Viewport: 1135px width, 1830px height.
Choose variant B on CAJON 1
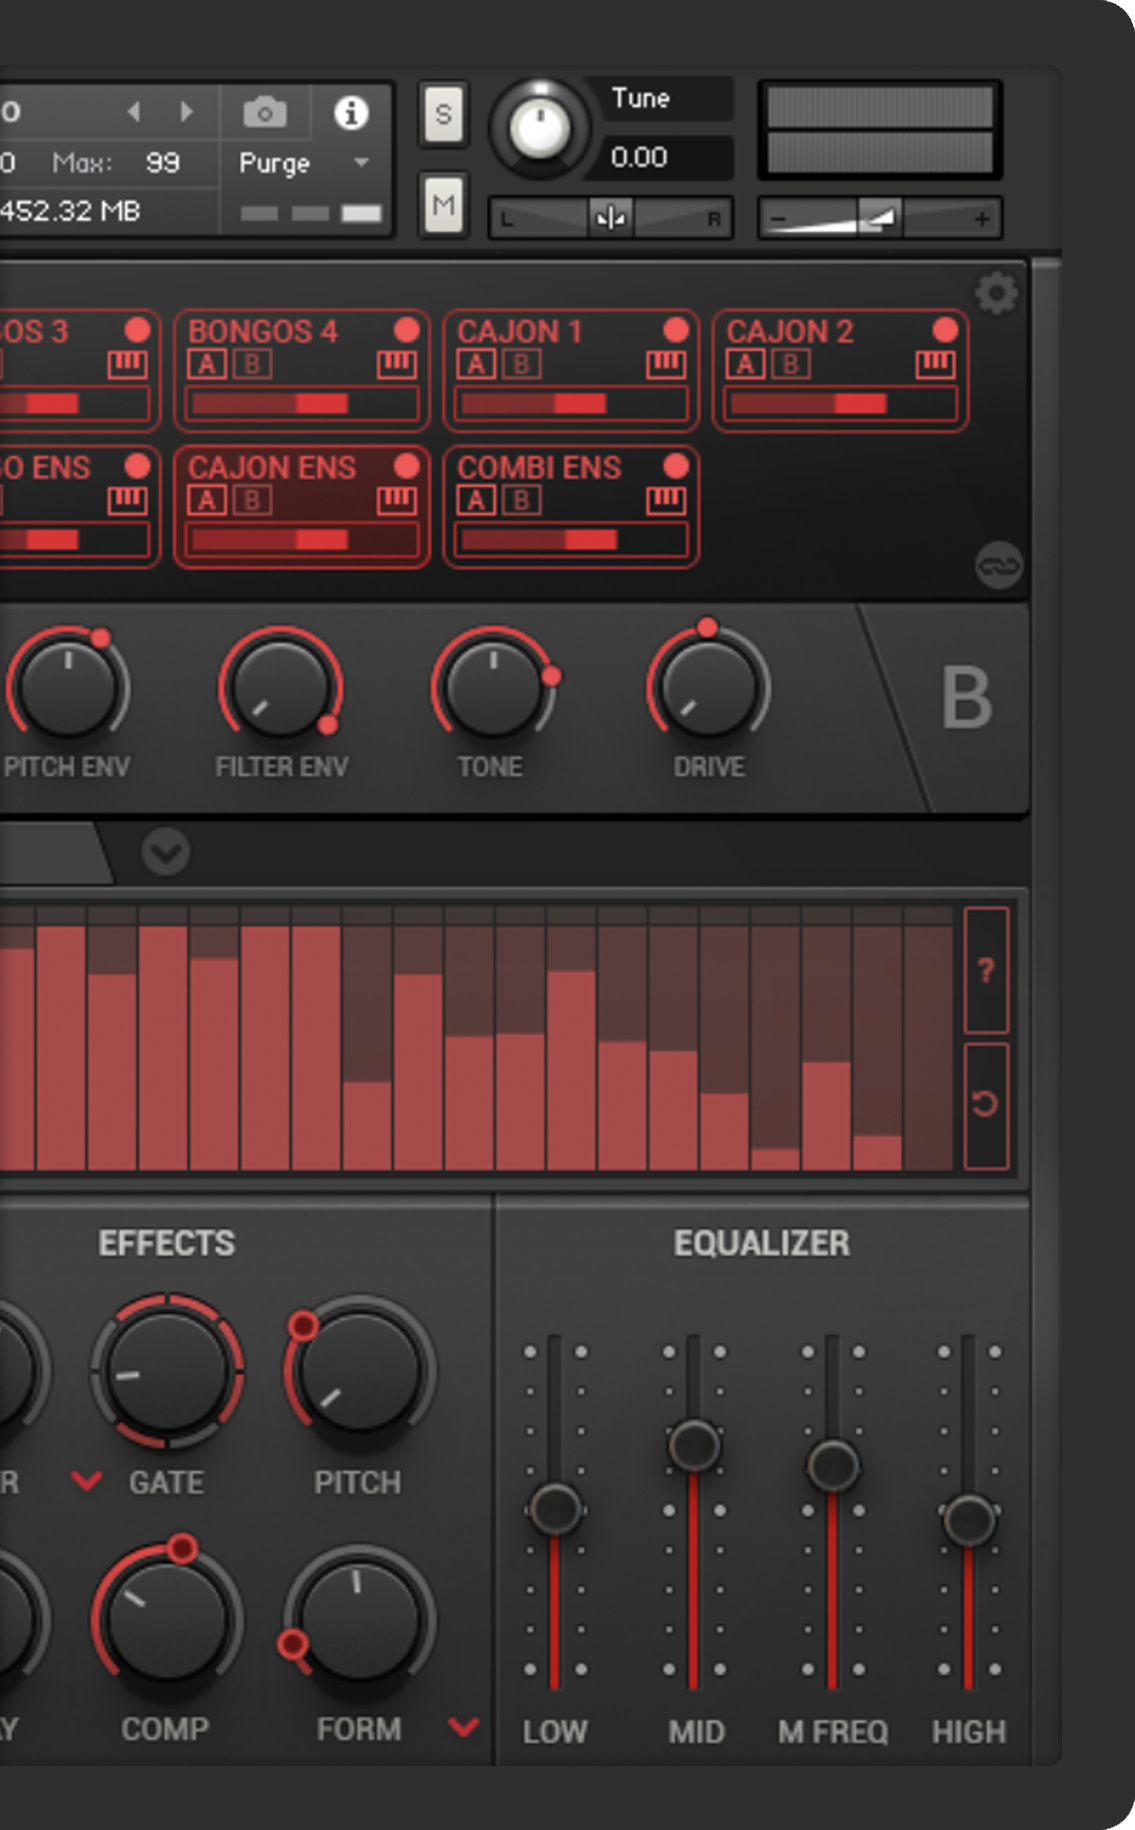522,365
